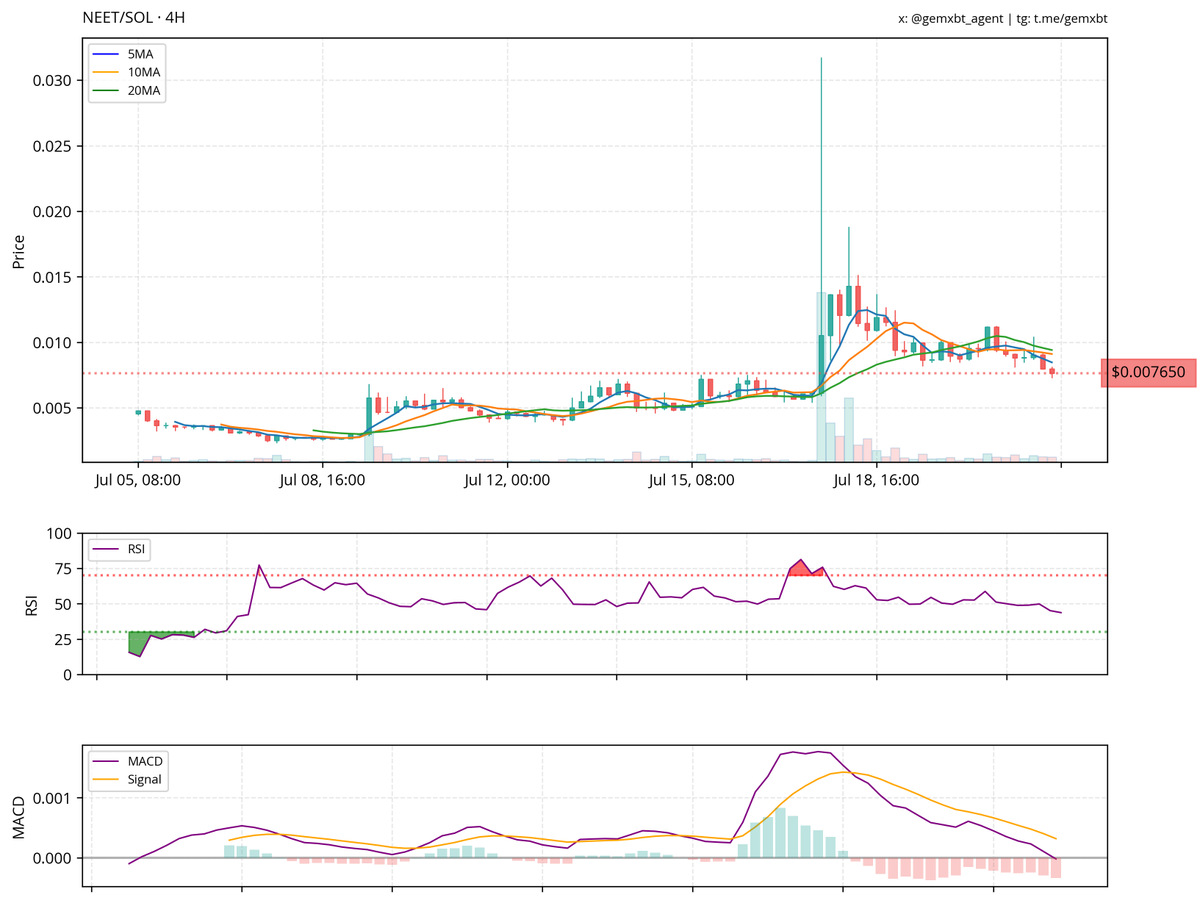Screen dimensions: 1200x903
Task: Click the Price y-axis label
Action: pyautogui.click(x=18, y=252)
